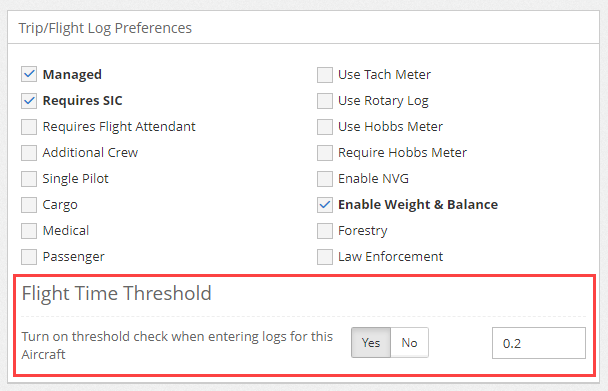Screen dimensions: 608x391
Task: Uncheck the Requires SIC checkbox
Action: pyautogui.click(x=29, y=100)
